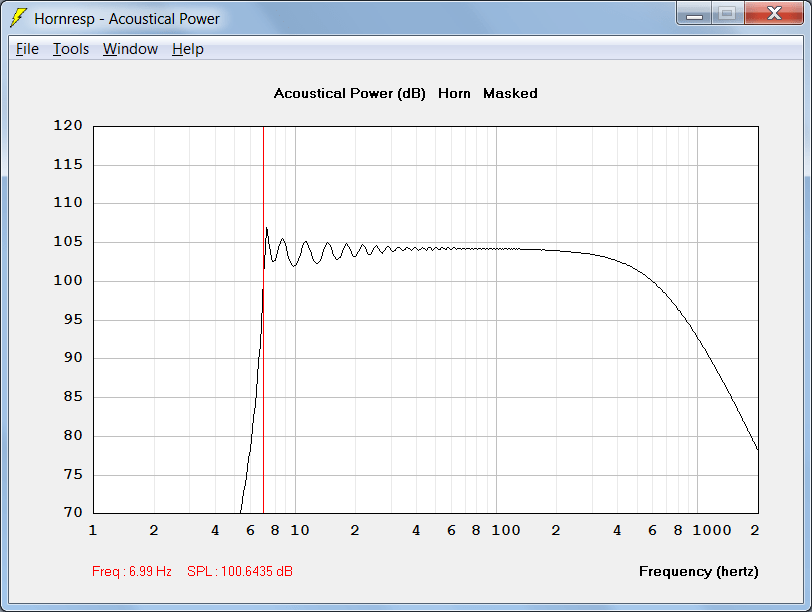Click the 100 x-axis label

pyautogui.click(x=506, y=530)
